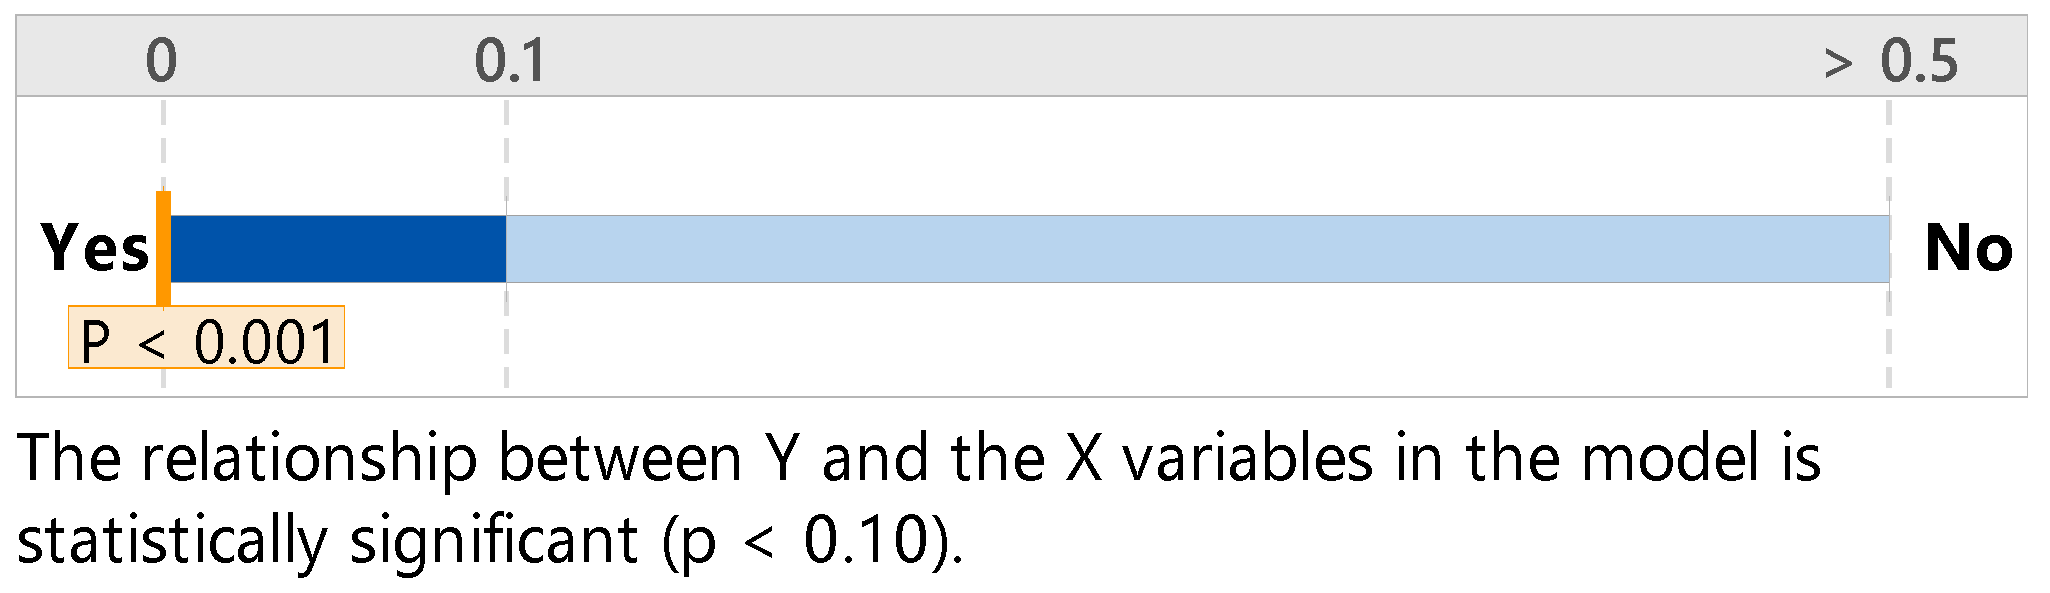
Task: Click the "No" label beside the bar
Action: click(1968, 248)
